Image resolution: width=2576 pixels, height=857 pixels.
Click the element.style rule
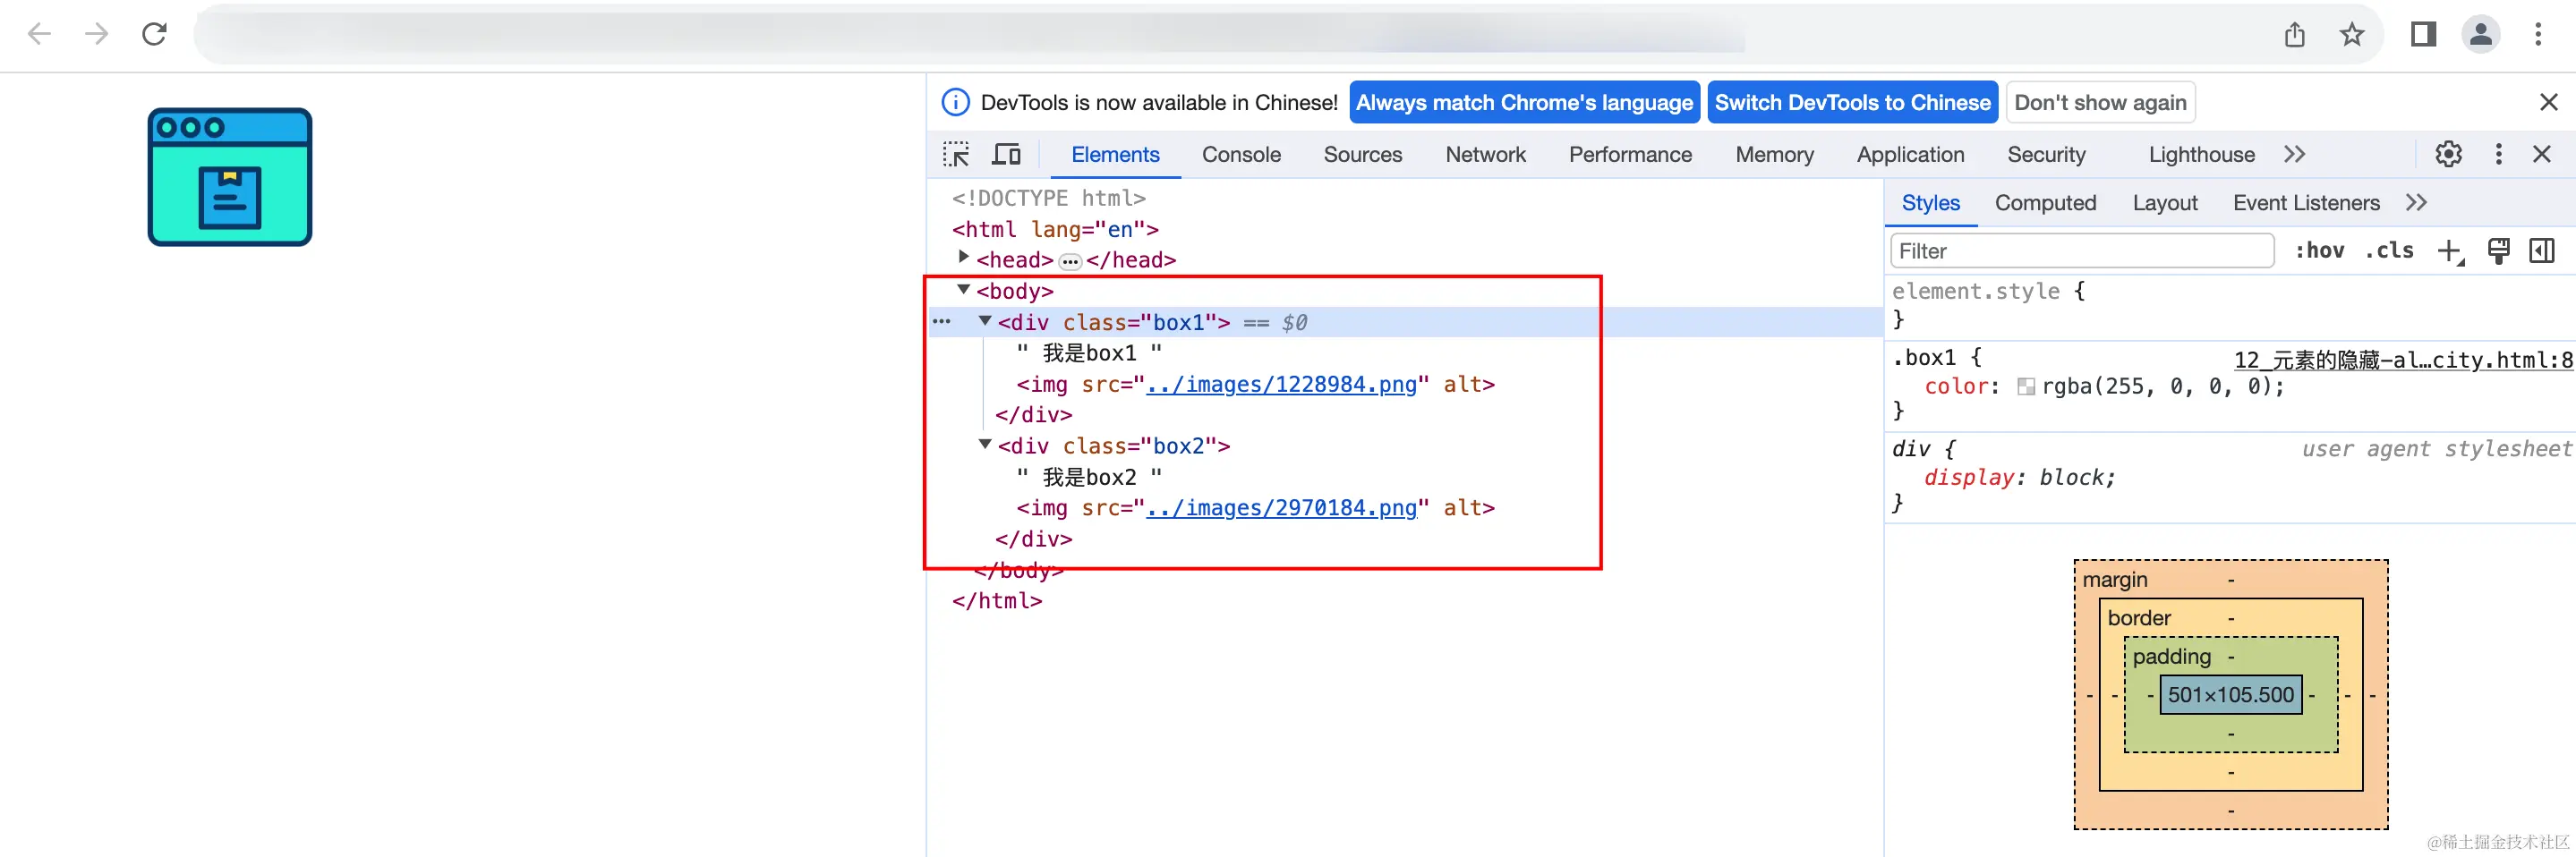[x=1988, y=292]
